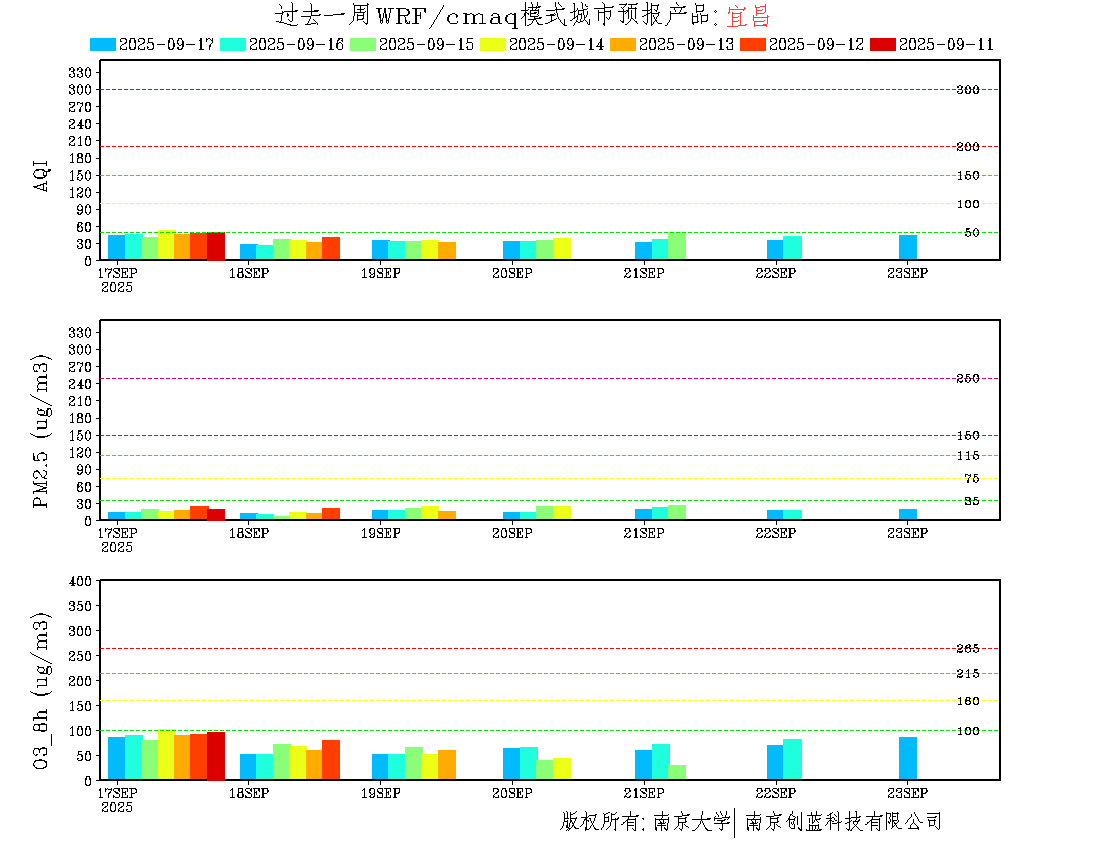
Task: Click the O3_8h (ug/m3) axis label
Action: pos(41,691)
